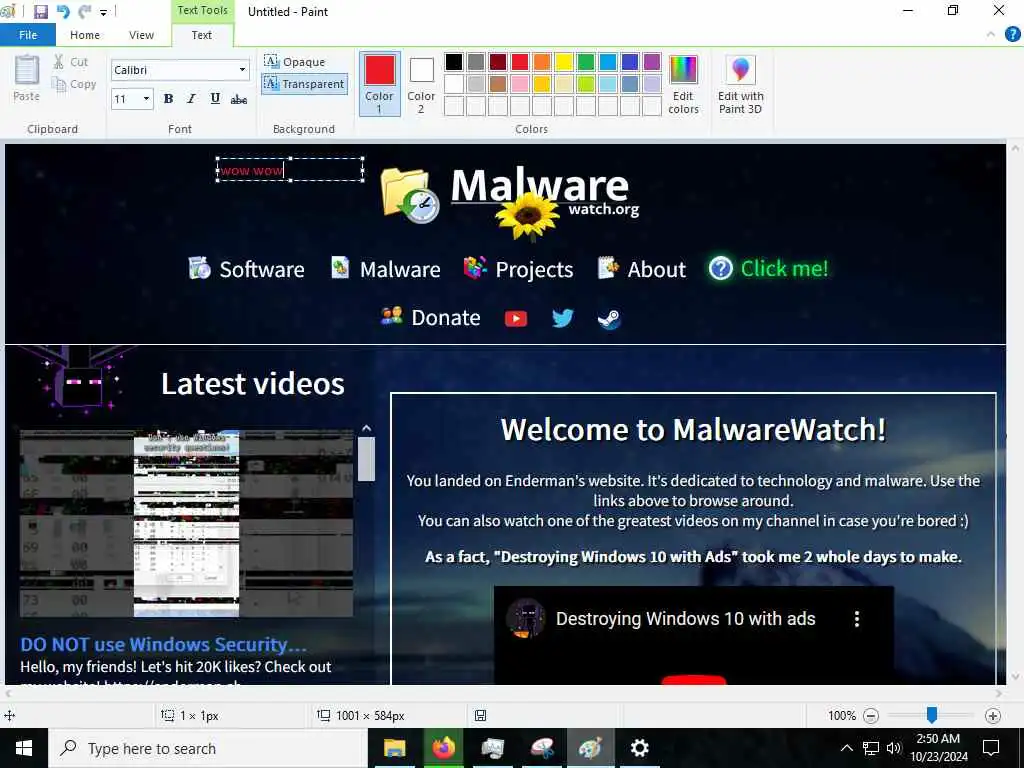Click the volume speaker tray icon

tap(894, 748)
